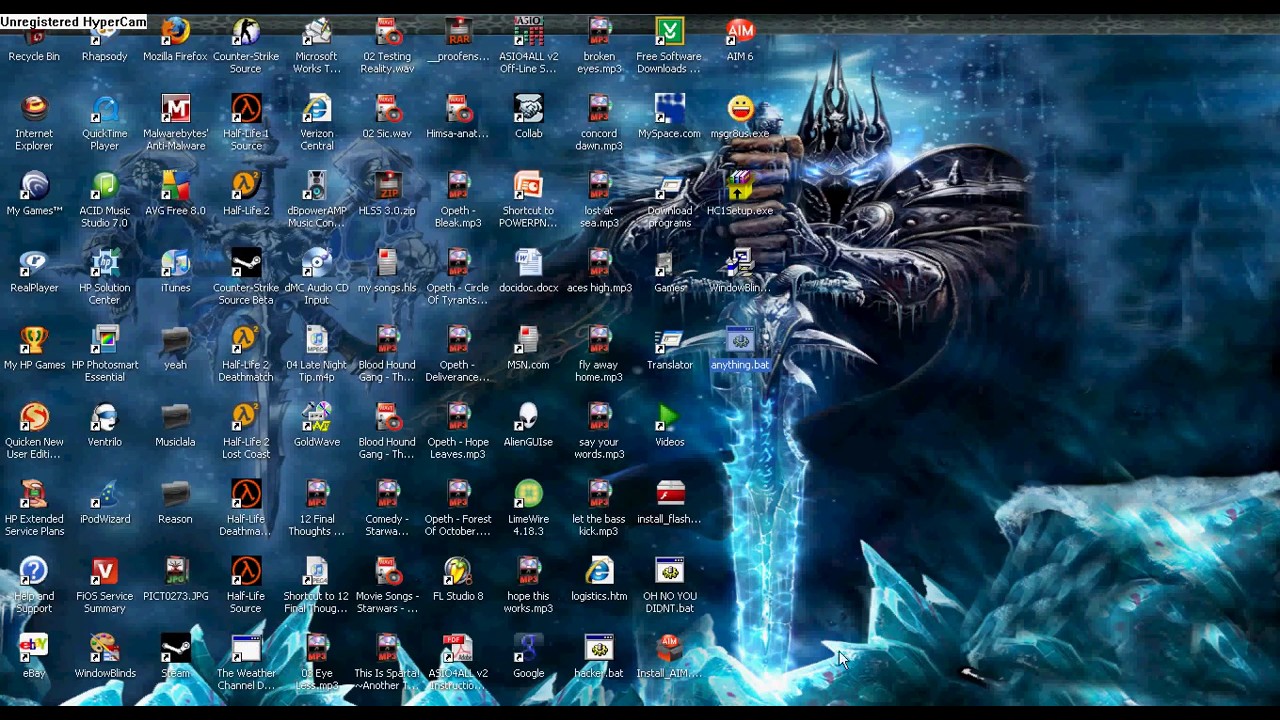The height and width of the screenshot is (720, 1280).
Task: Click the Verizon Central shortcut
Action: (x=317, y=122)
